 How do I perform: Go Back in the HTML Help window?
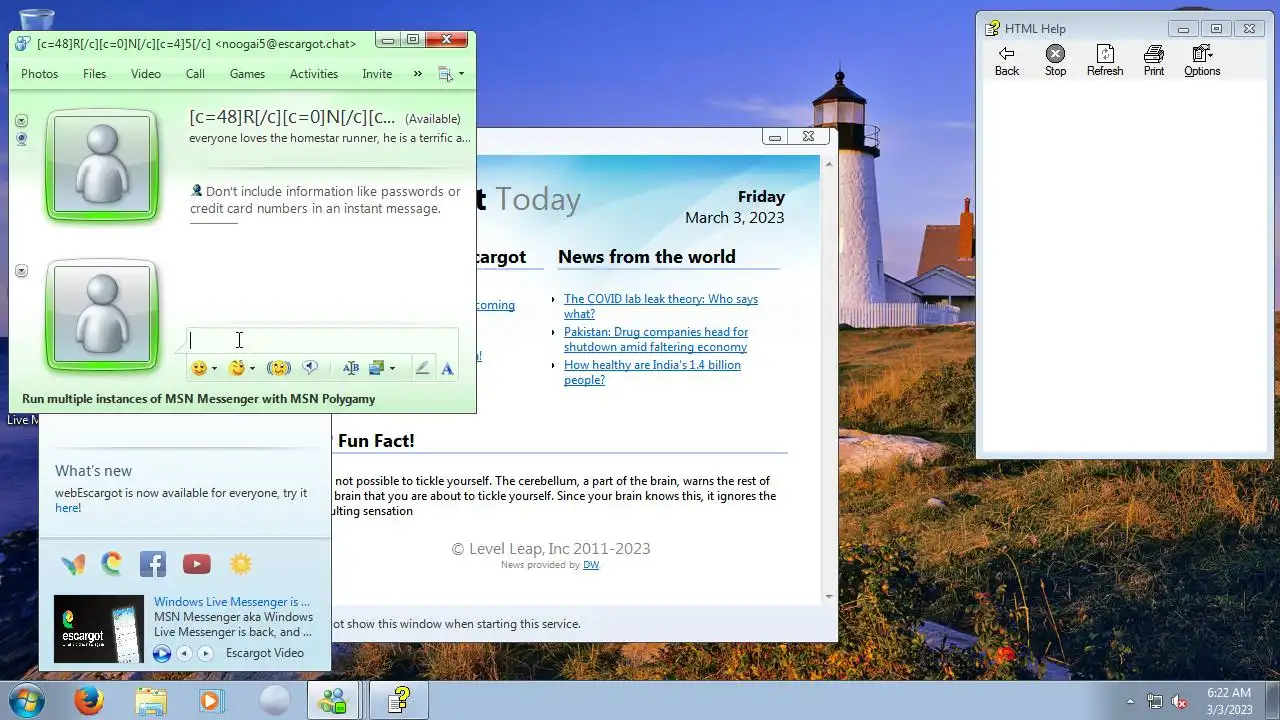(x=1007, y=60)
